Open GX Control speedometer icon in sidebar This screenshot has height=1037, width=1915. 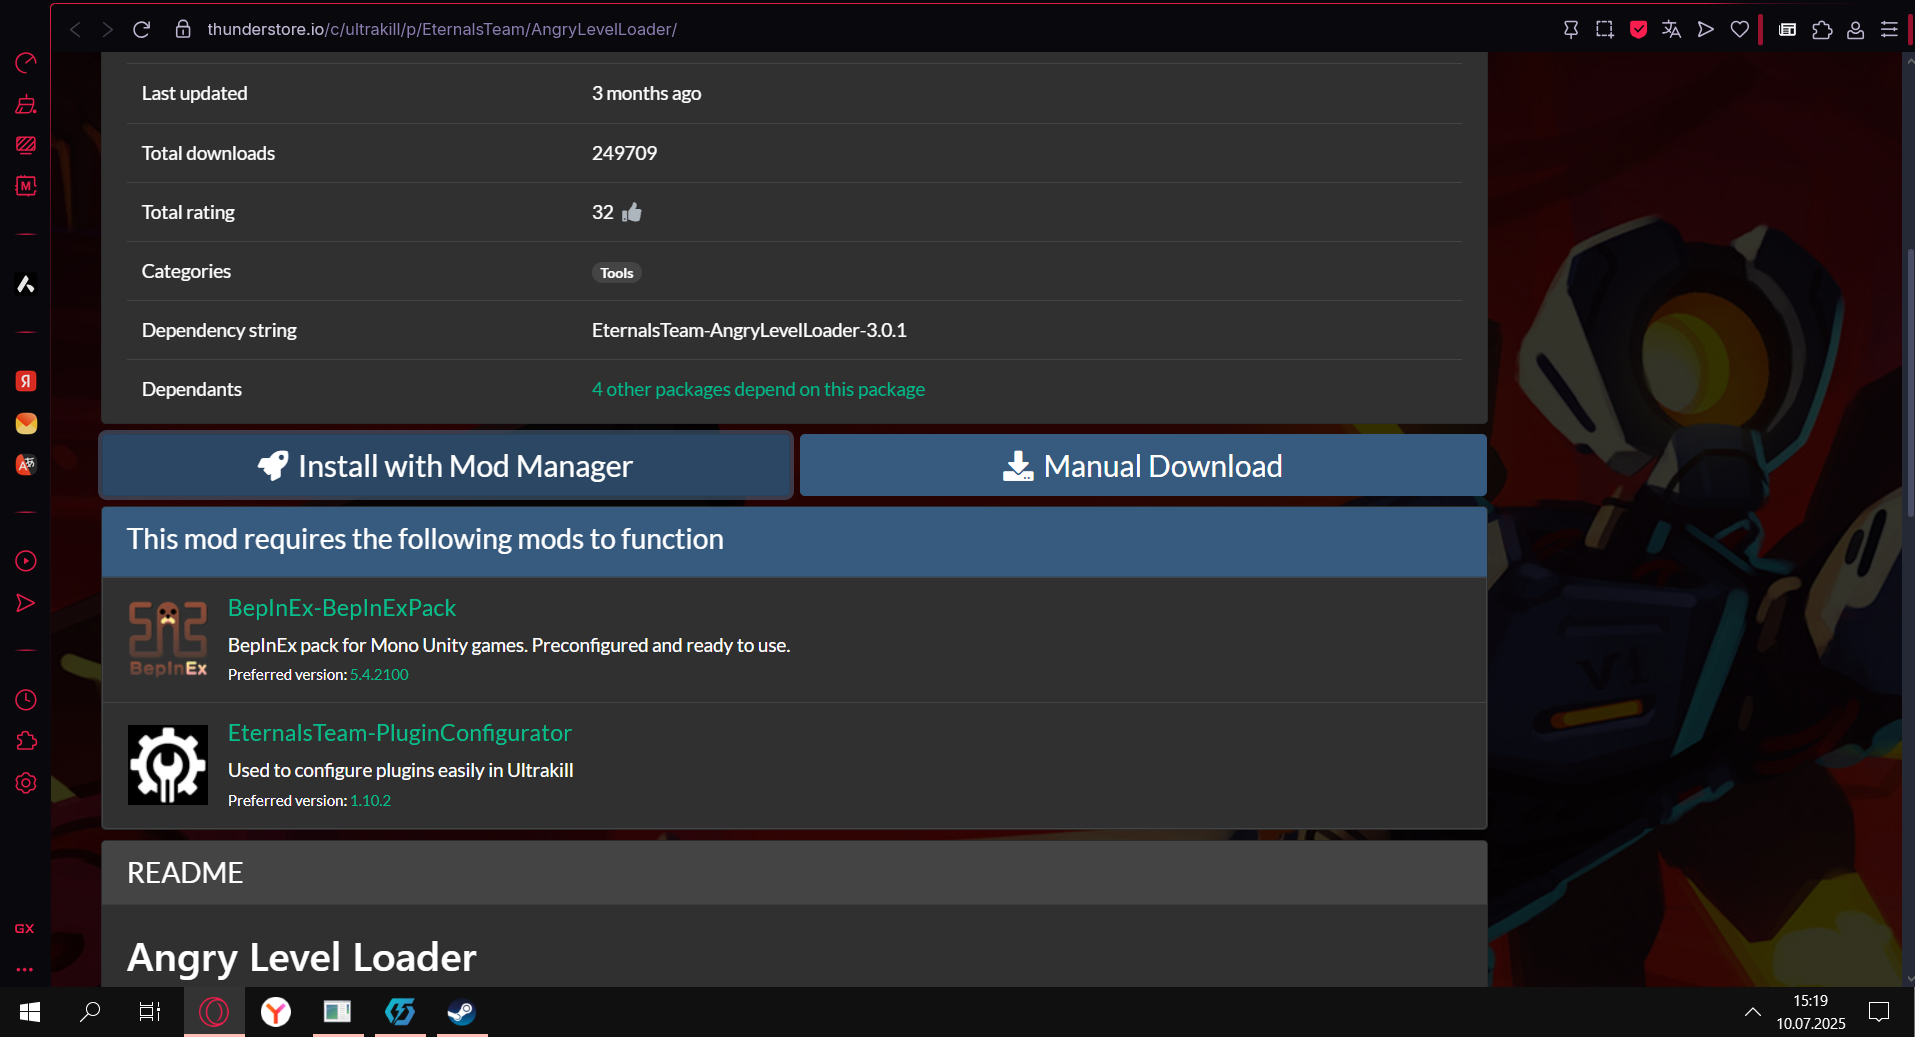pyautogui.click(x=26, y=63)
